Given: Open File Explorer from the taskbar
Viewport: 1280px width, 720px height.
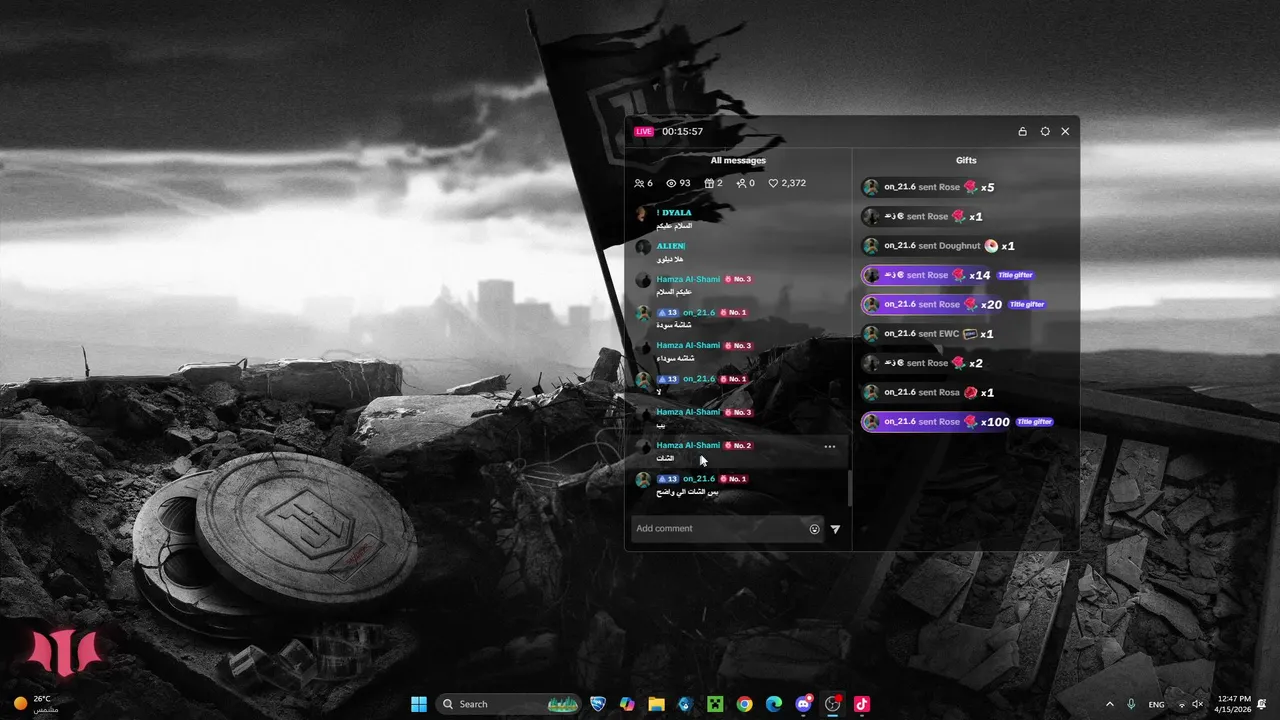Looking at the screenshot, I should pyautogui.click(x=656, y=704).
